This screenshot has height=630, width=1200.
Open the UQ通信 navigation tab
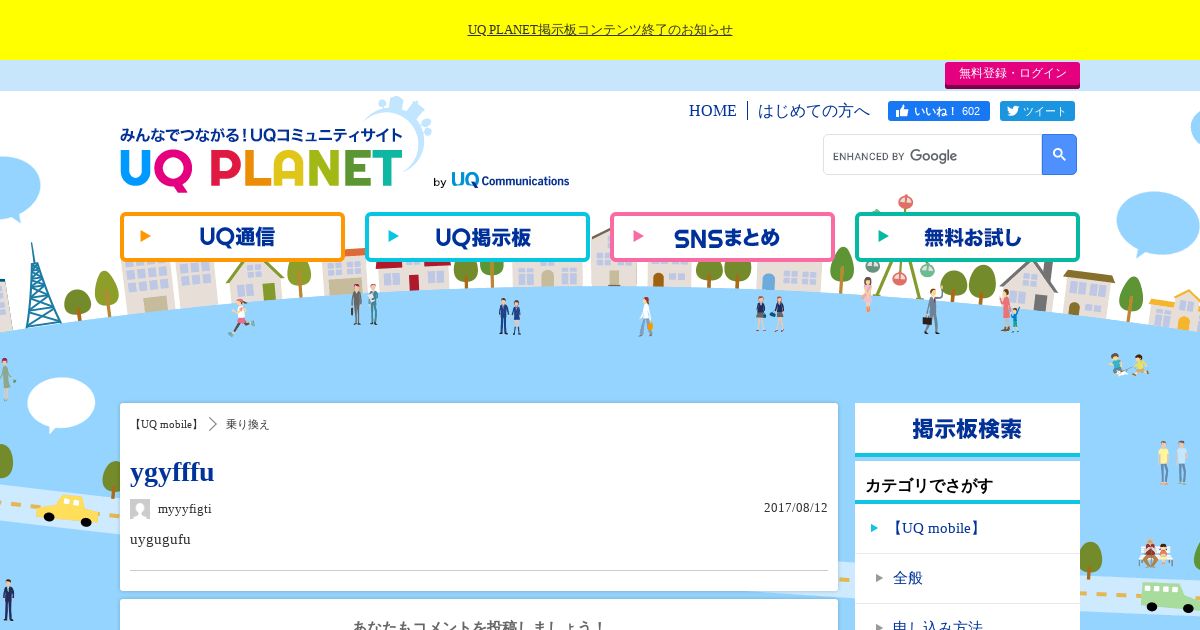coord(232,237)
